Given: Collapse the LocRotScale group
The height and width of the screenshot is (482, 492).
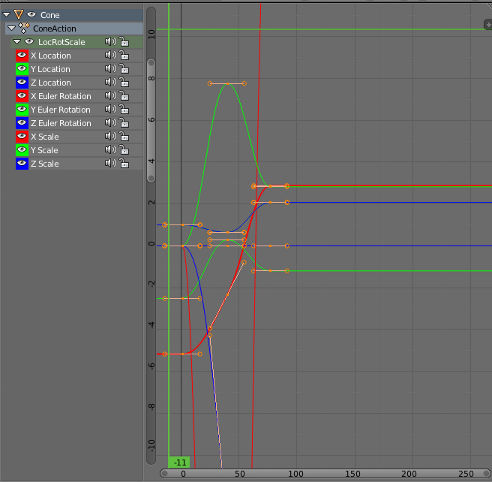Looking at the screenshot, I should (x=17, y=42).
